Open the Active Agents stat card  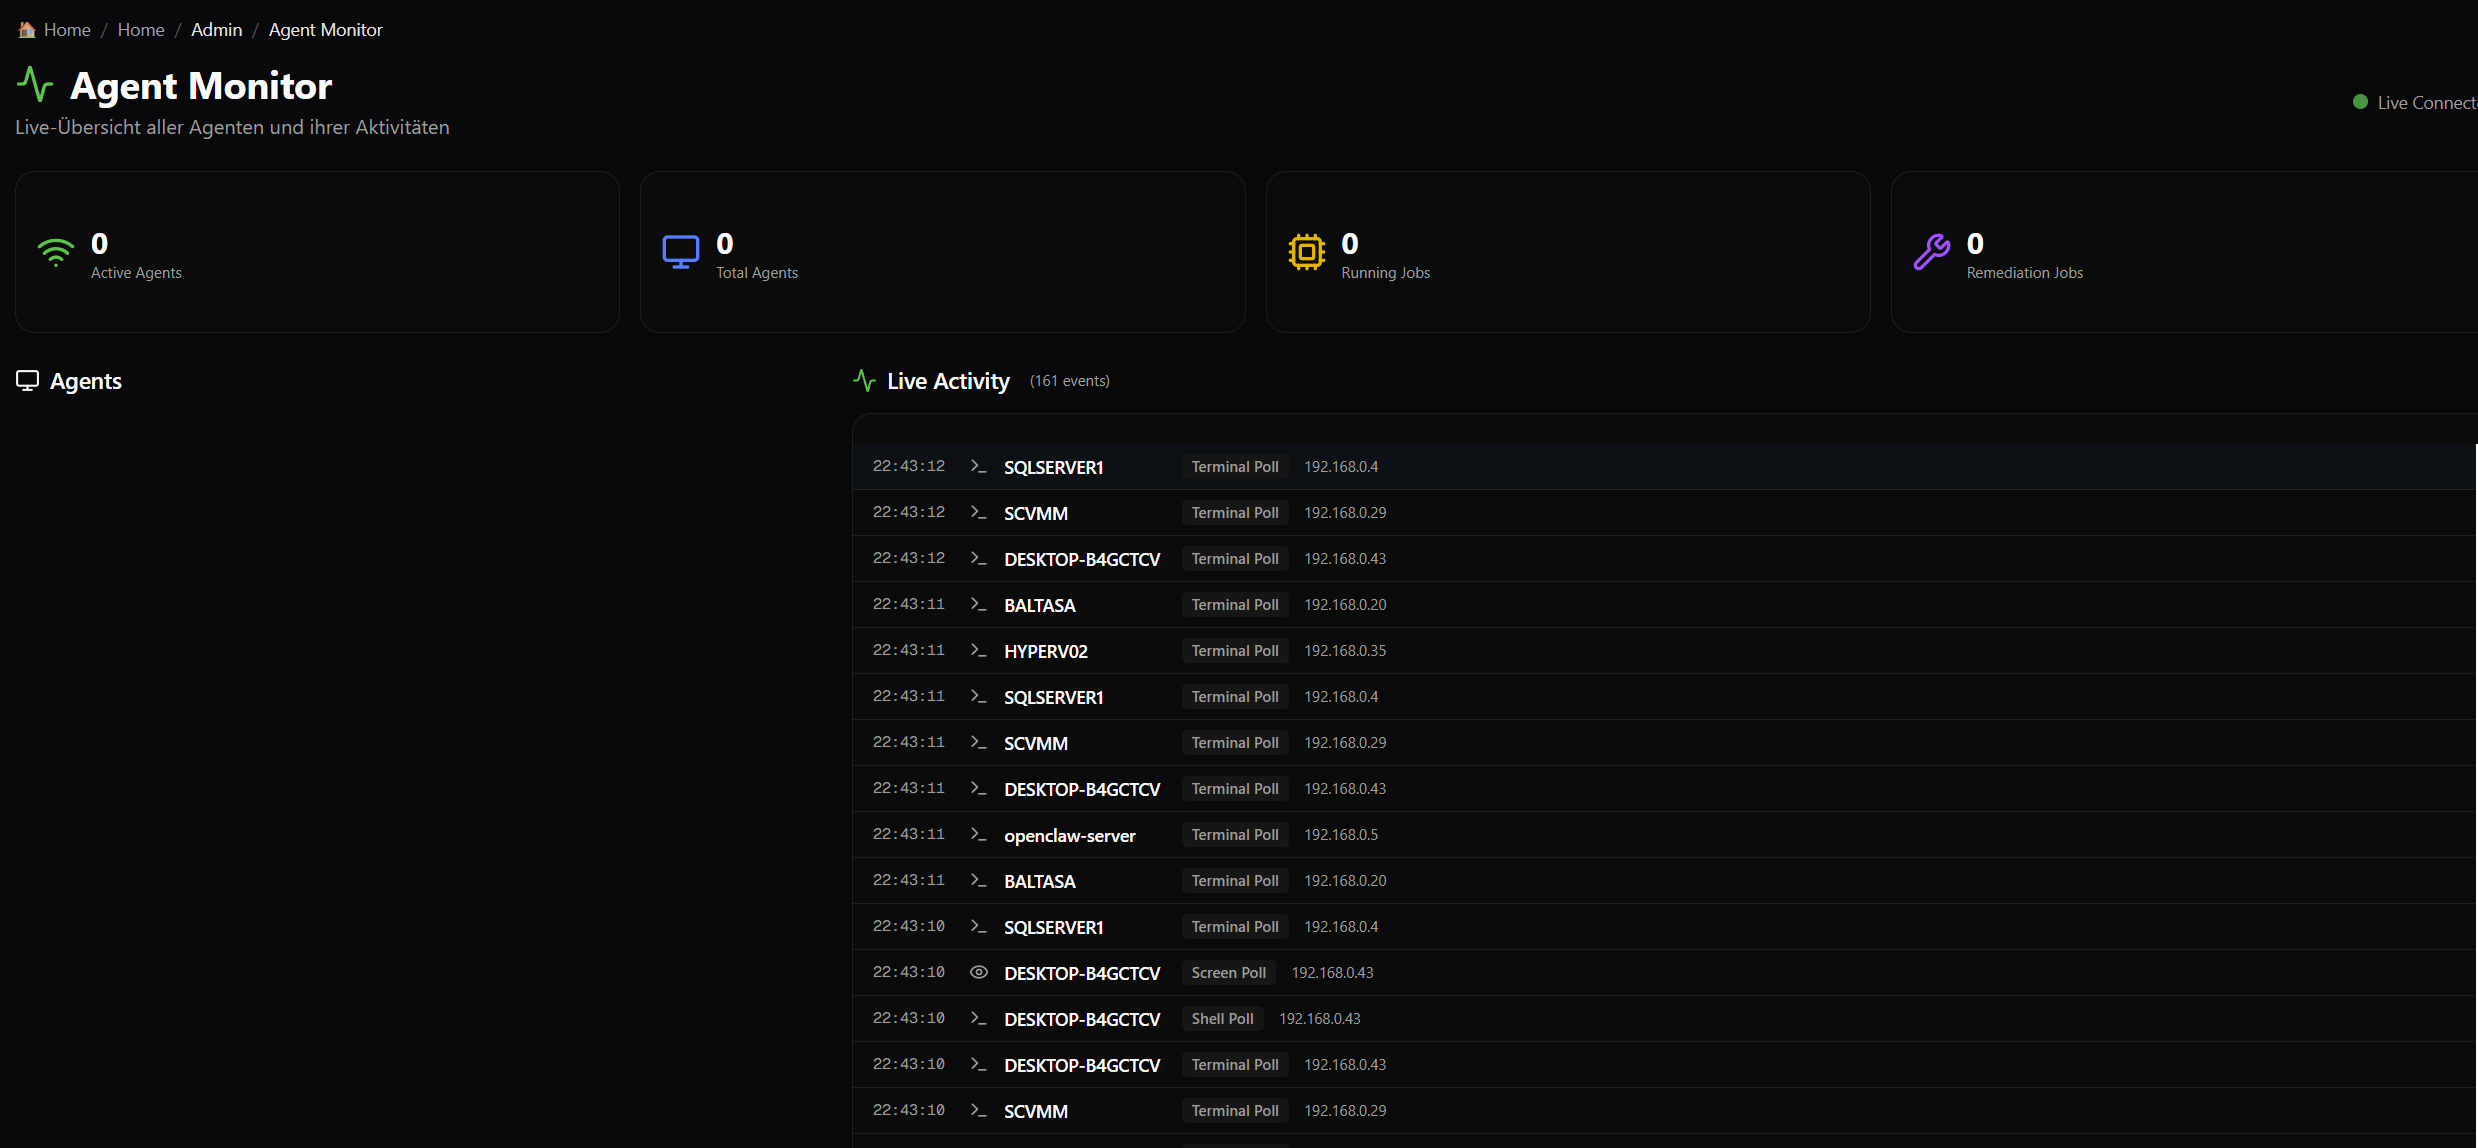[317, 252]
